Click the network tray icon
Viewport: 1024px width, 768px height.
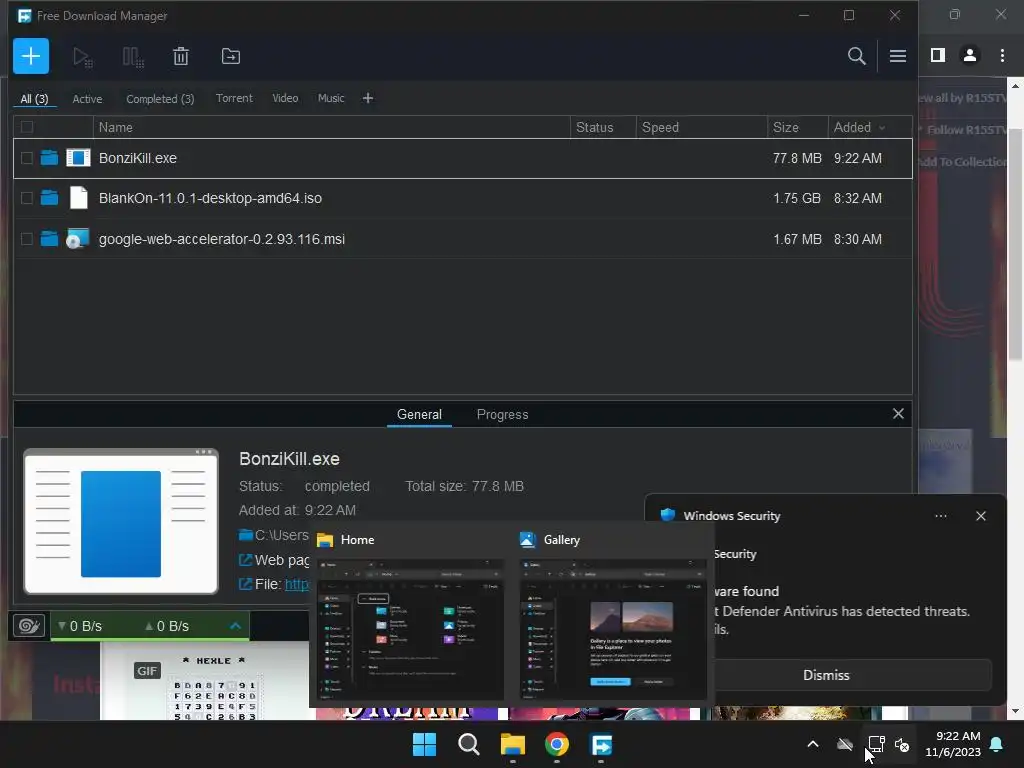tap(876, 744)
